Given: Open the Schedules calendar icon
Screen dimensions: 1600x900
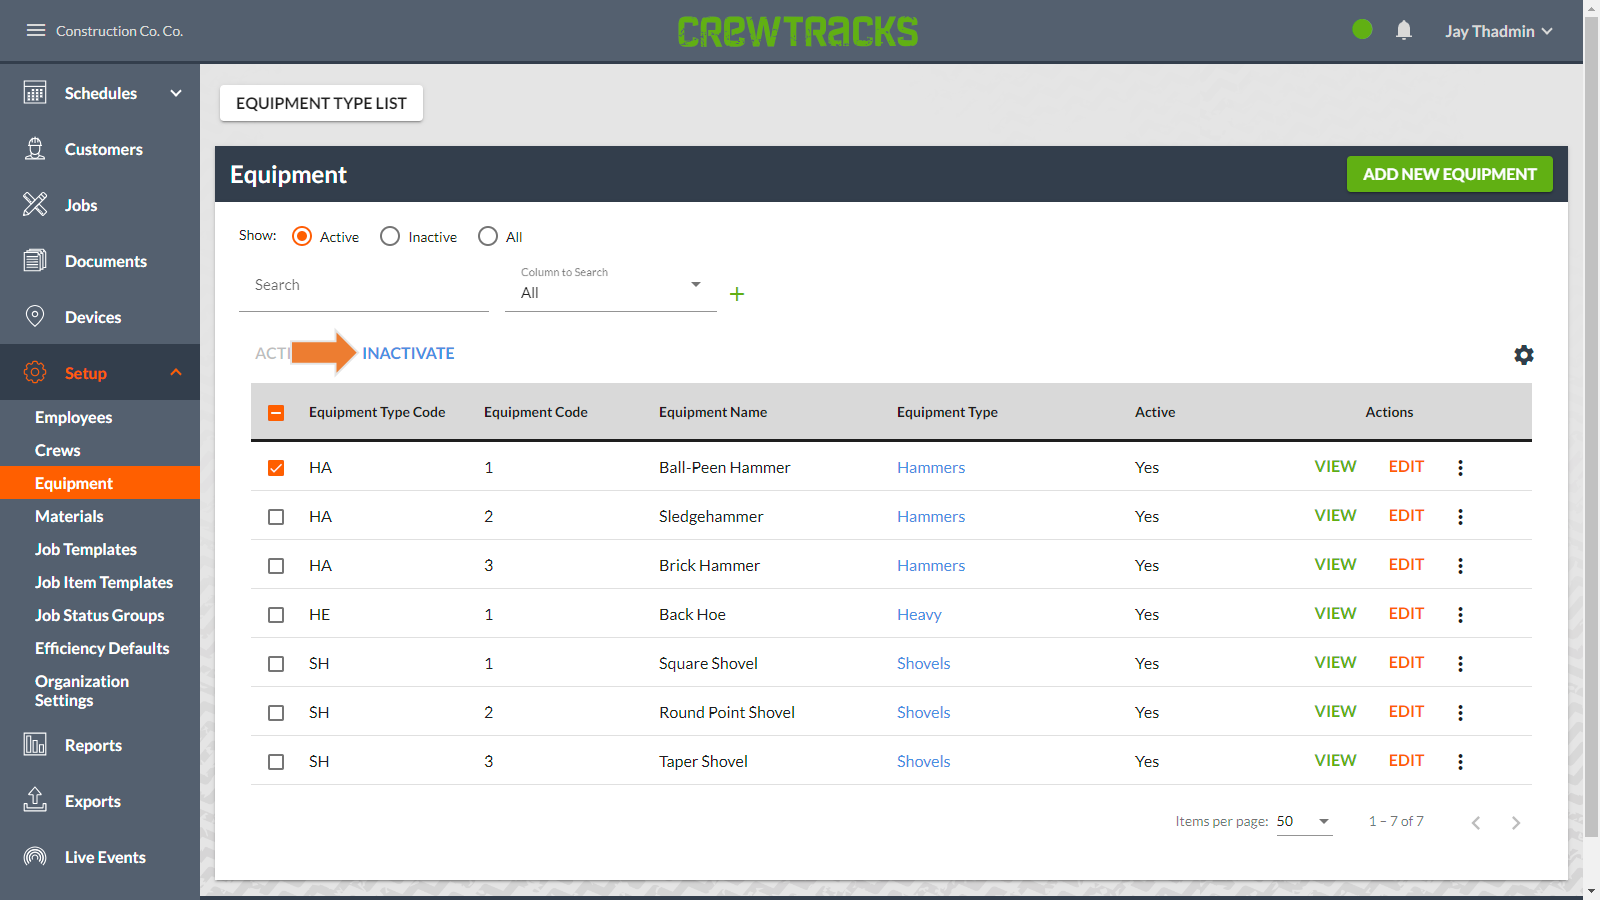Looking at the screenshot, I should pyautogui.click(x=35, y=93).
